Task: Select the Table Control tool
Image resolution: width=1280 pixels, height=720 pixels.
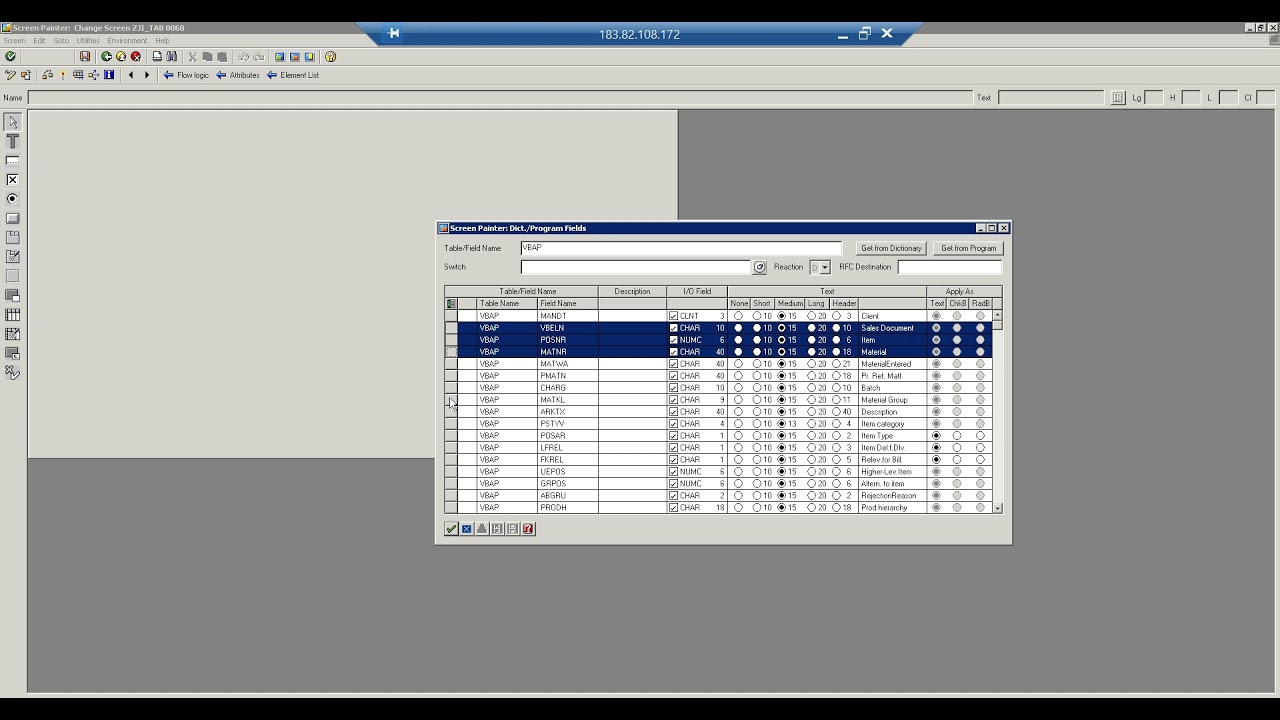Action: [x=13, y=315]
